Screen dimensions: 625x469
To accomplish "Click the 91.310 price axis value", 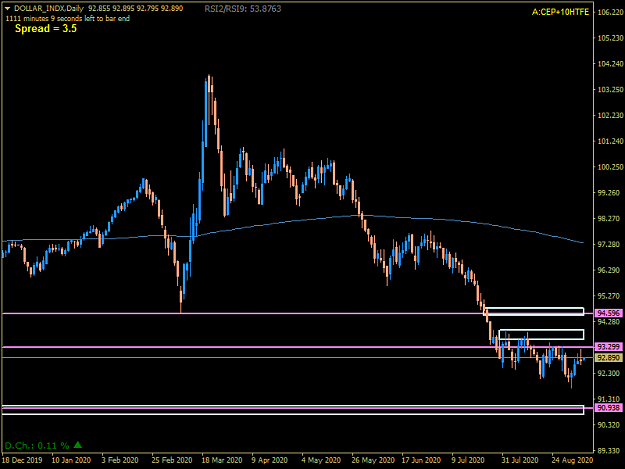I will click(x=609, y=399).
